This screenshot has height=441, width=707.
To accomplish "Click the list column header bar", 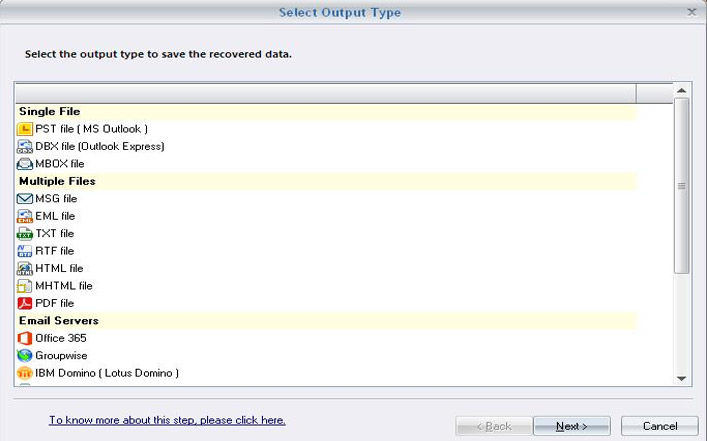I will tap(326, 93).
